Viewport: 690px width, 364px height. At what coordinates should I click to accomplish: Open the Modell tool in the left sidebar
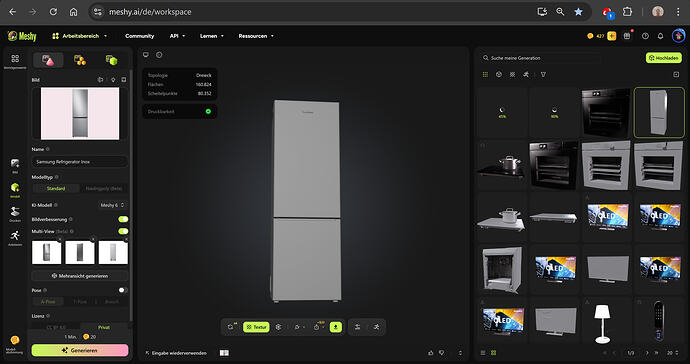15,190
